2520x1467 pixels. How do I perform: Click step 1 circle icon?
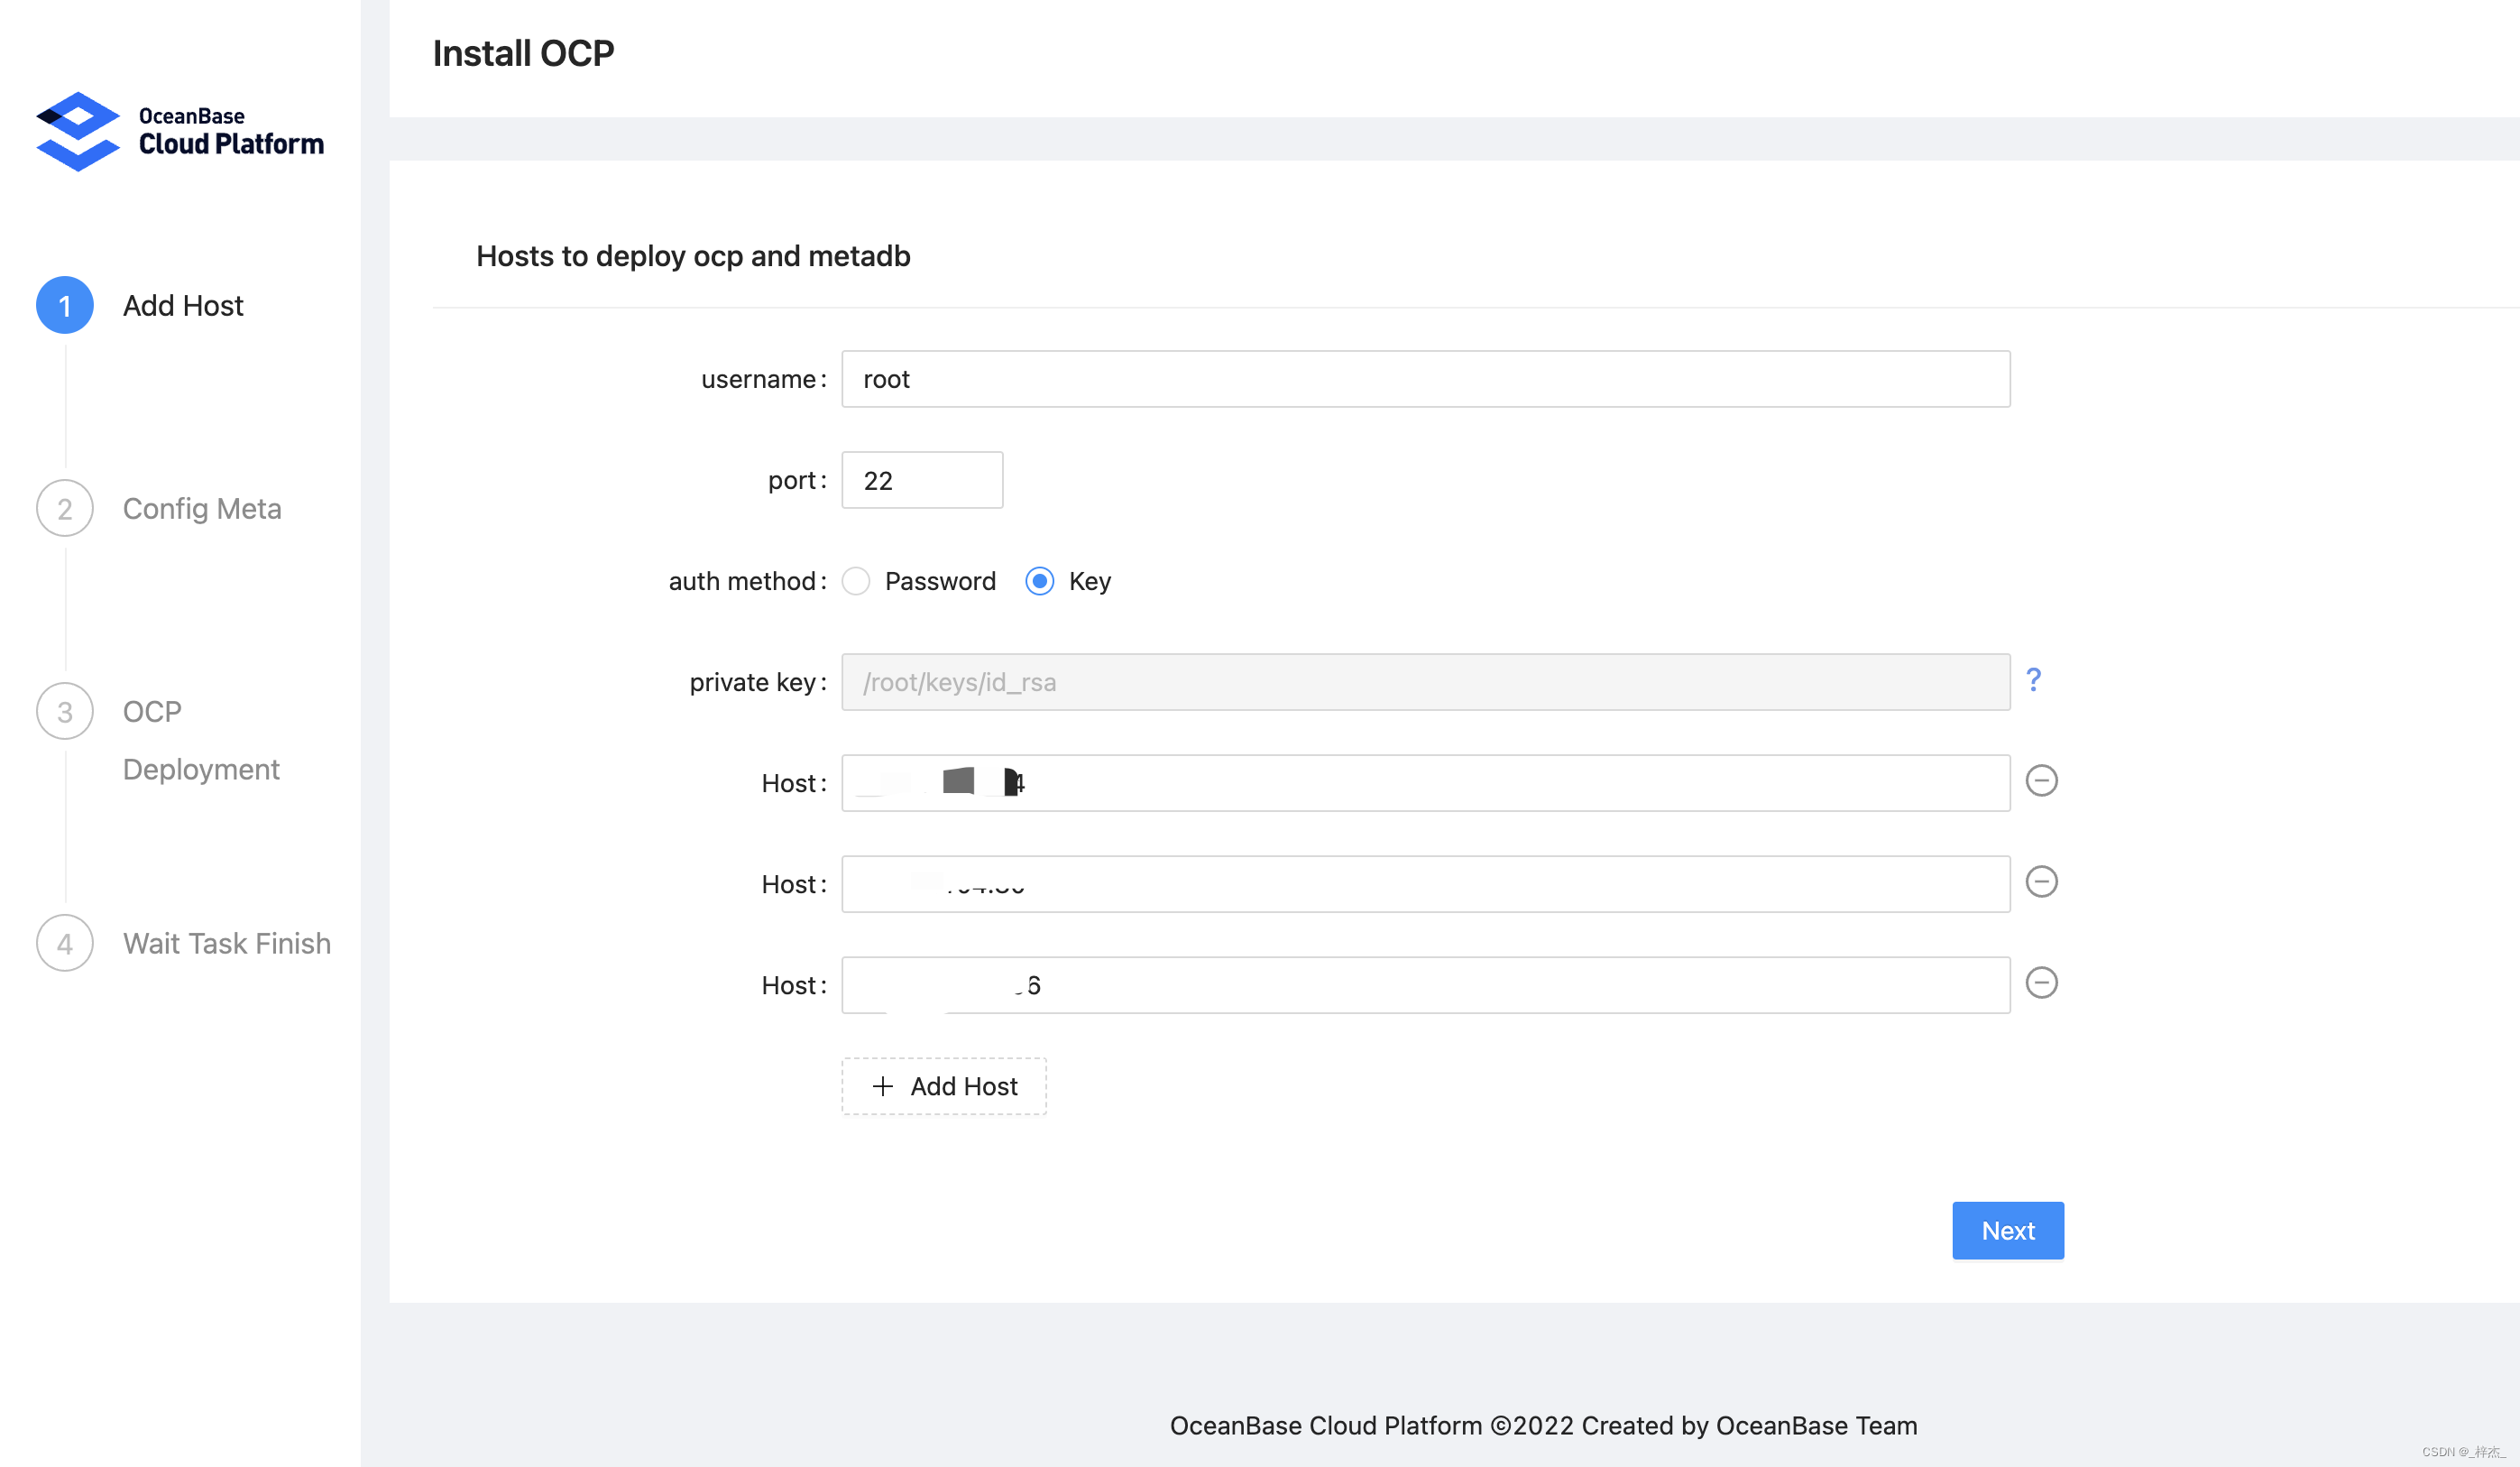click(65, 305)
